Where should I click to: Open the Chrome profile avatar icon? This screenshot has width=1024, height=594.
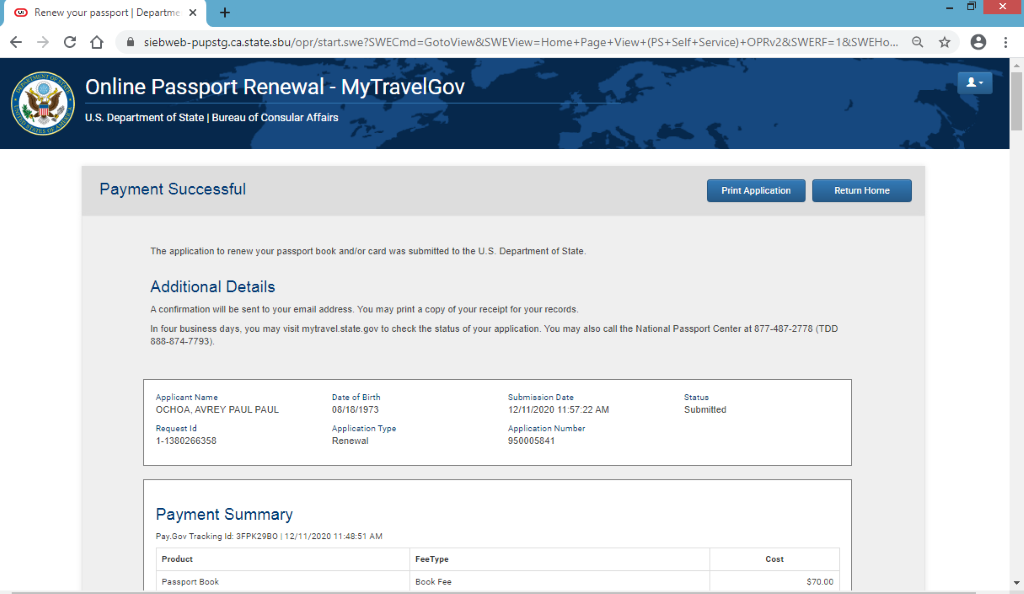pyautogui.click(x=978, y=42)
